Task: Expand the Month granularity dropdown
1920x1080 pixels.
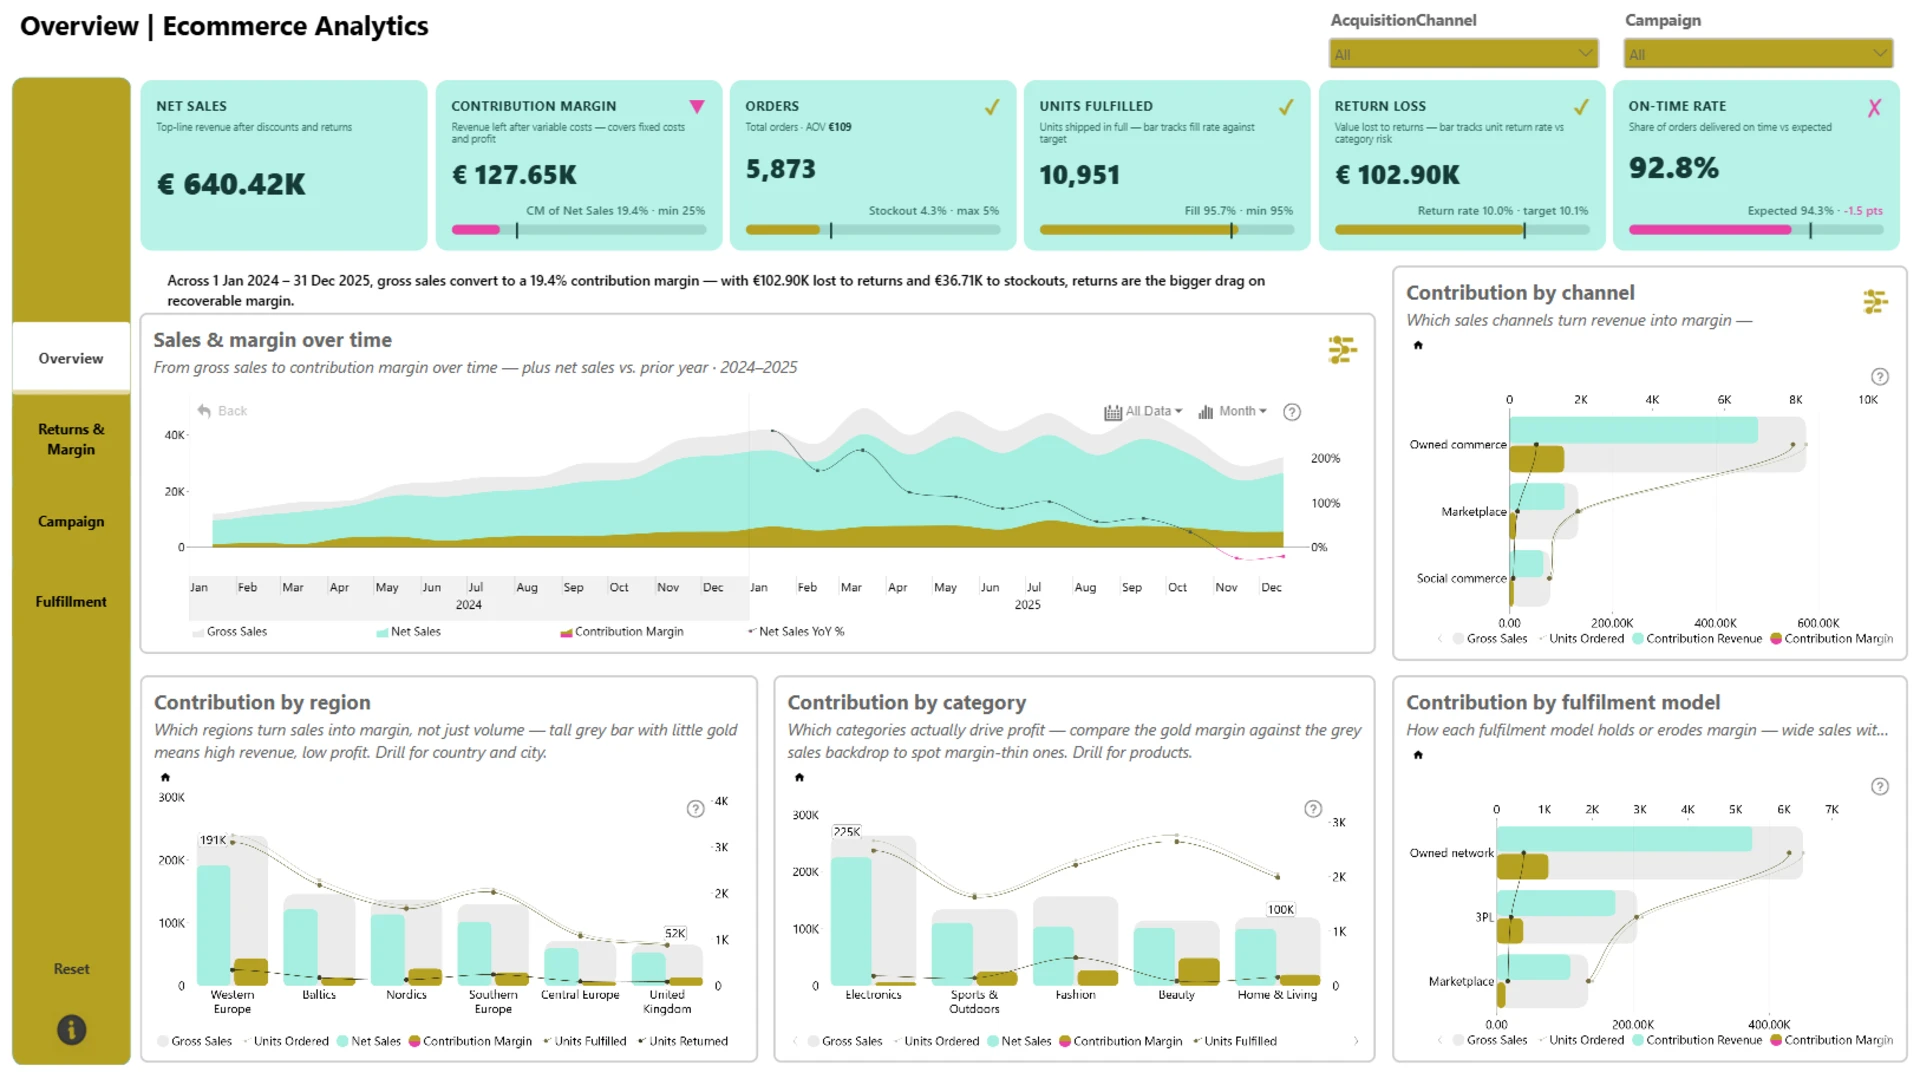Action: (x=1232, y=412)
